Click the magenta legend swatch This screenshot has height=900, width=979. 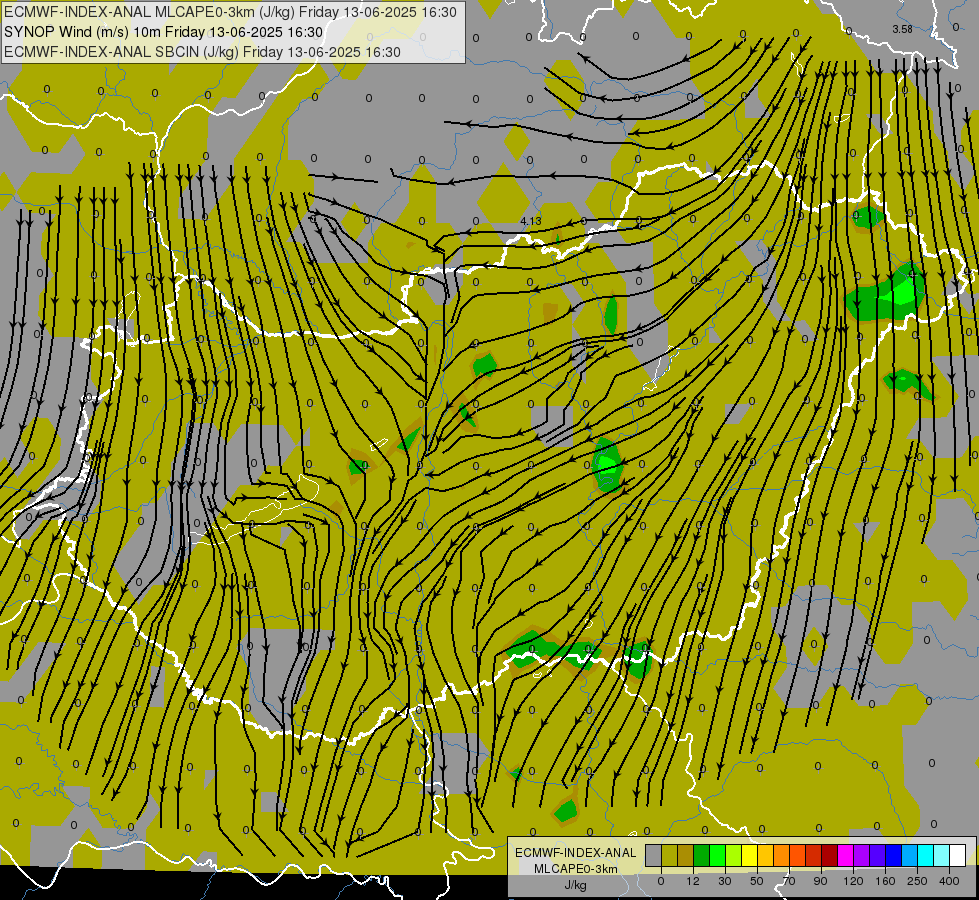tap(846, 855)
